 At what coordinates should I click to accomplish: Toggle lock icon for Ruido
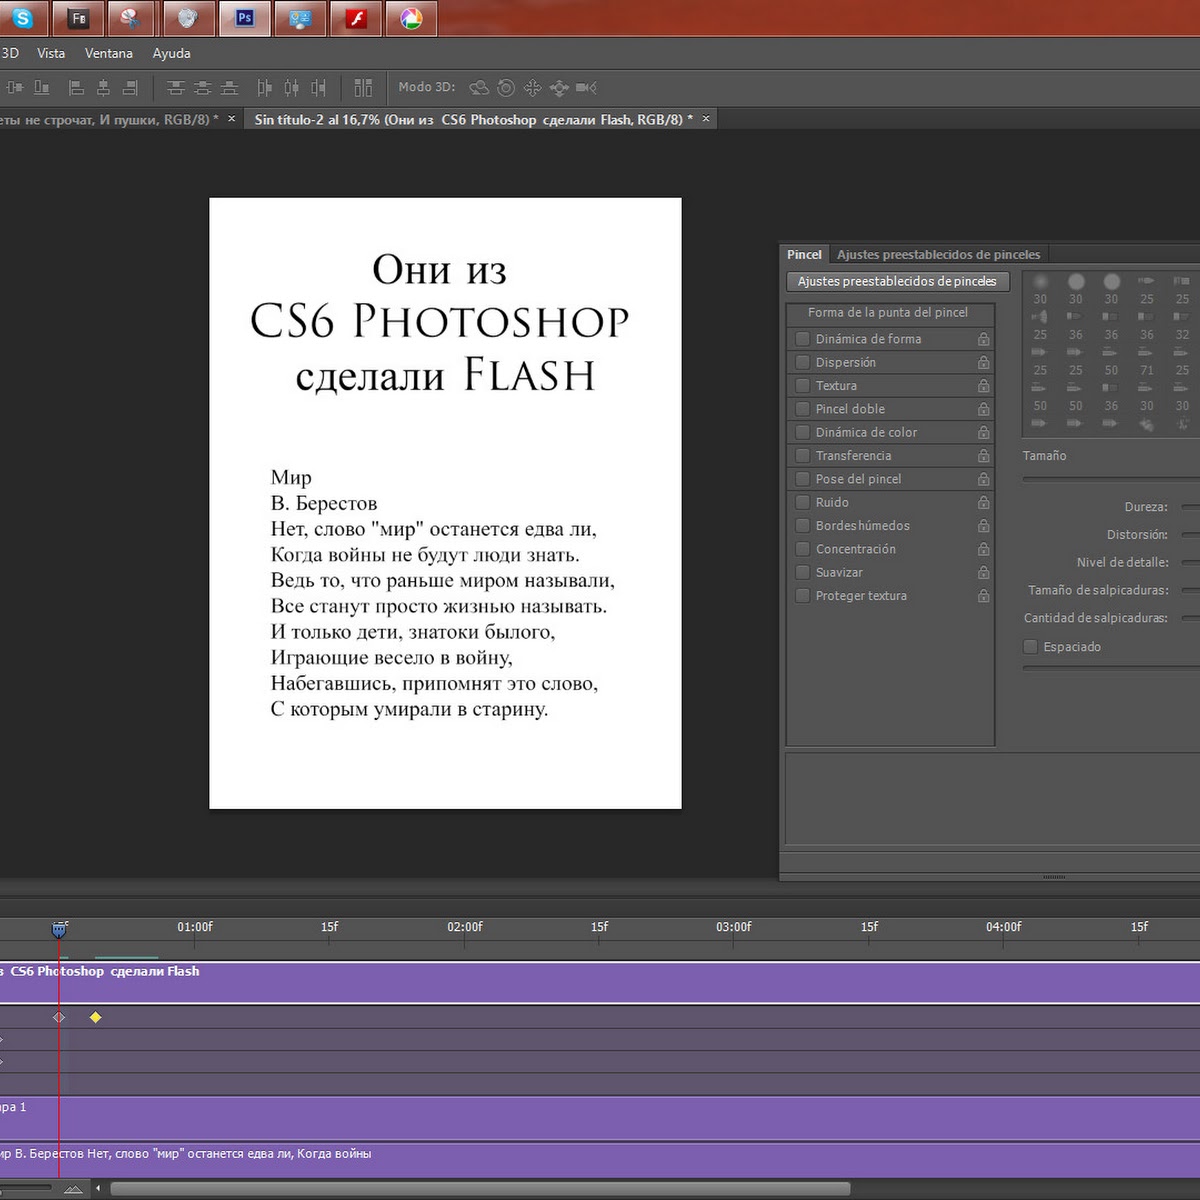coord(983,502)
